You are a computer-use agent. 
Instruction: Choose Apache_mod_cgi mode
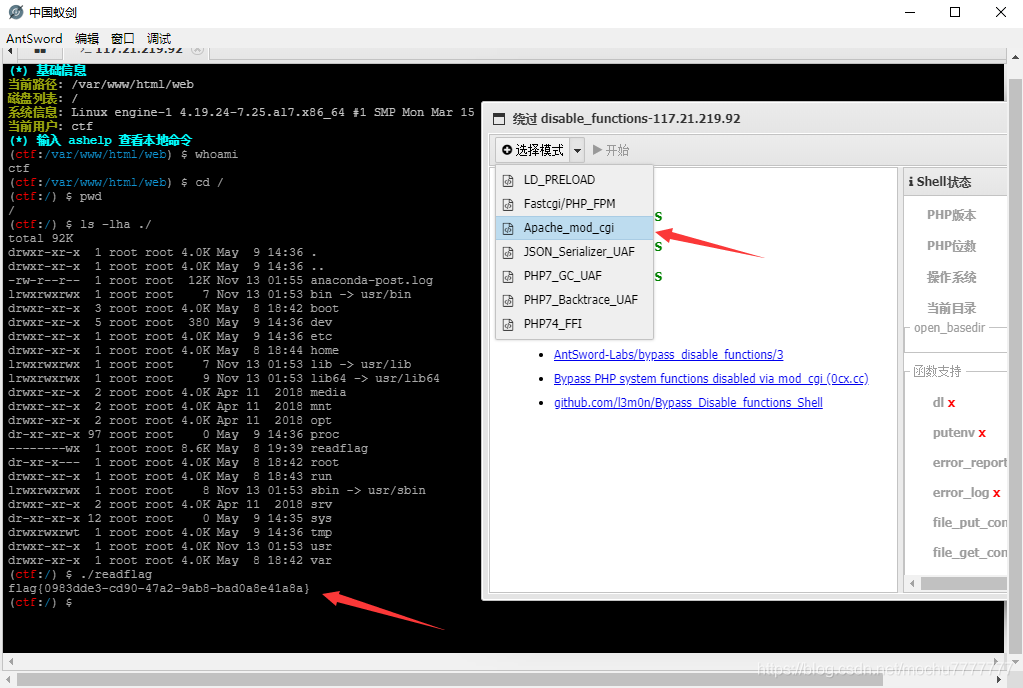point(575,228)
